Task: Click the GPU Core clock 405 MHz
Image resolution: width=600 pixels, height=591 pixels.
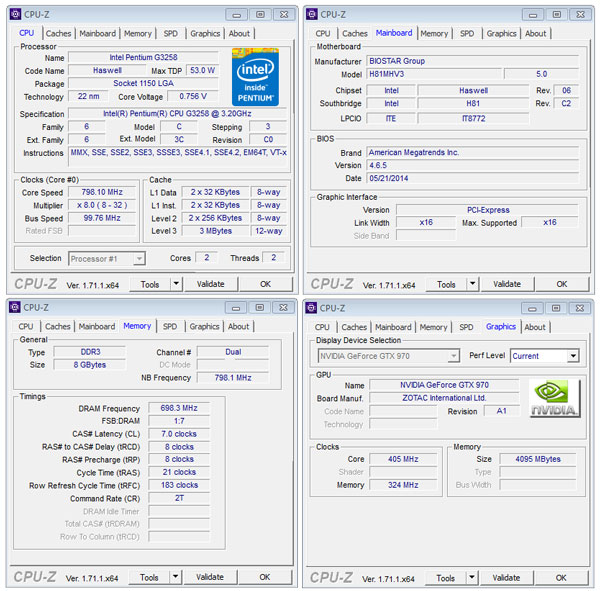Action: coord(403,459)
